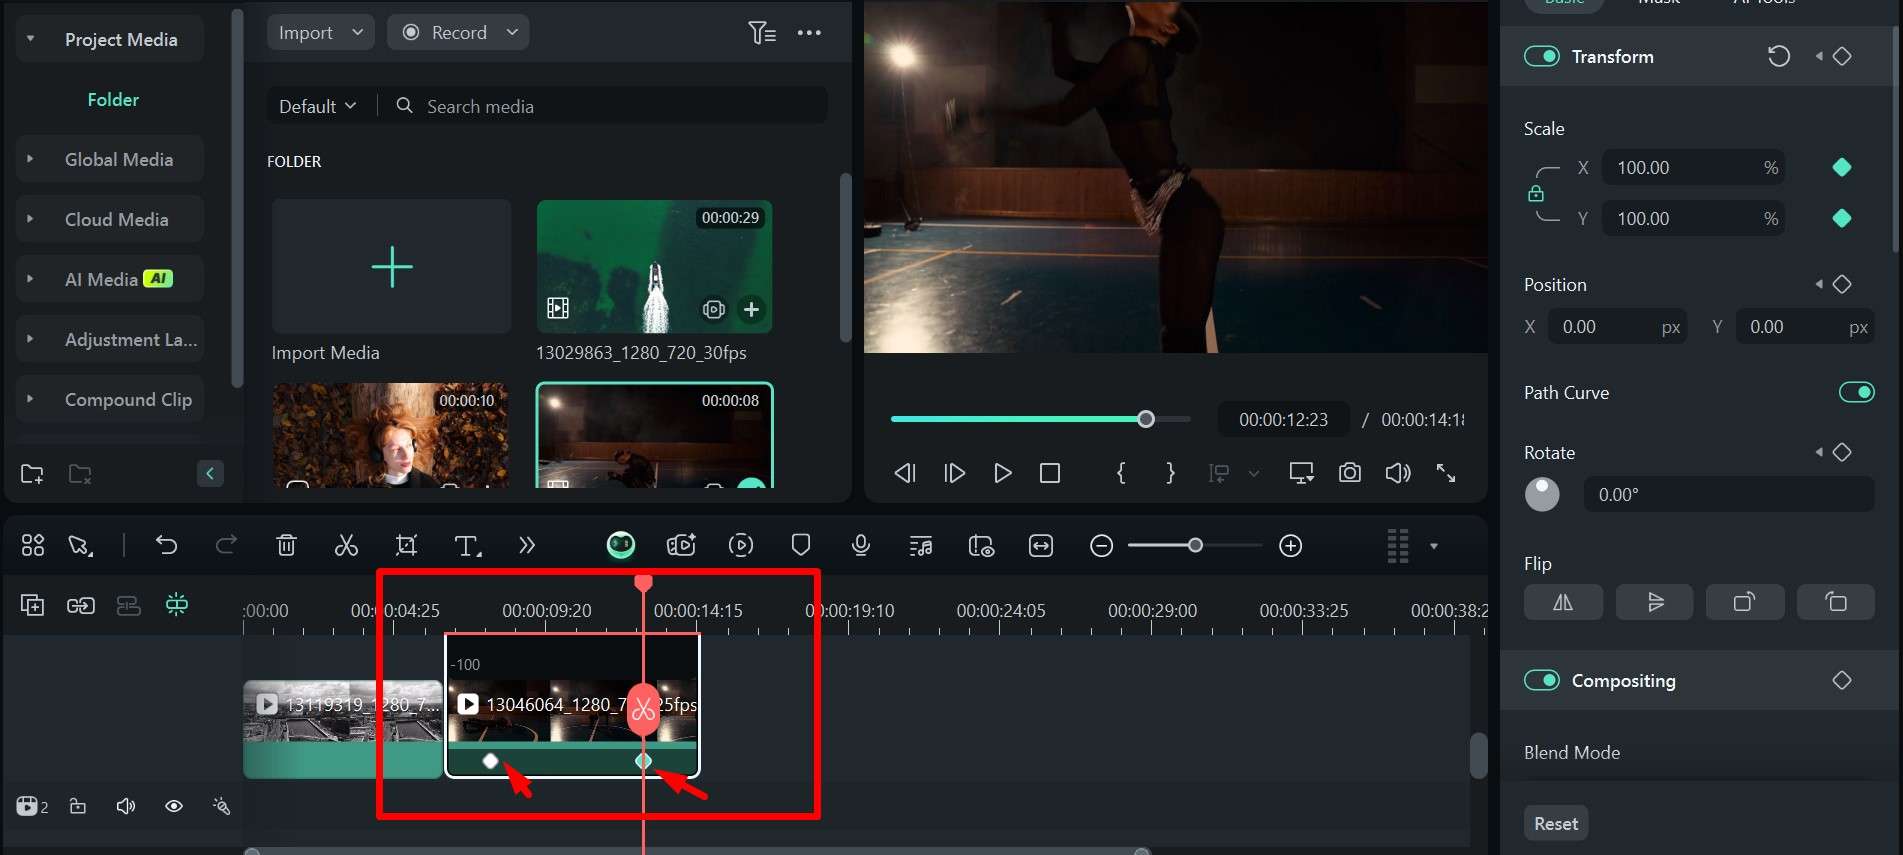Start voiceover recording with microphone icon
Image resolution: width=1903 pixels, height=855 pixels.
[860, 545]
